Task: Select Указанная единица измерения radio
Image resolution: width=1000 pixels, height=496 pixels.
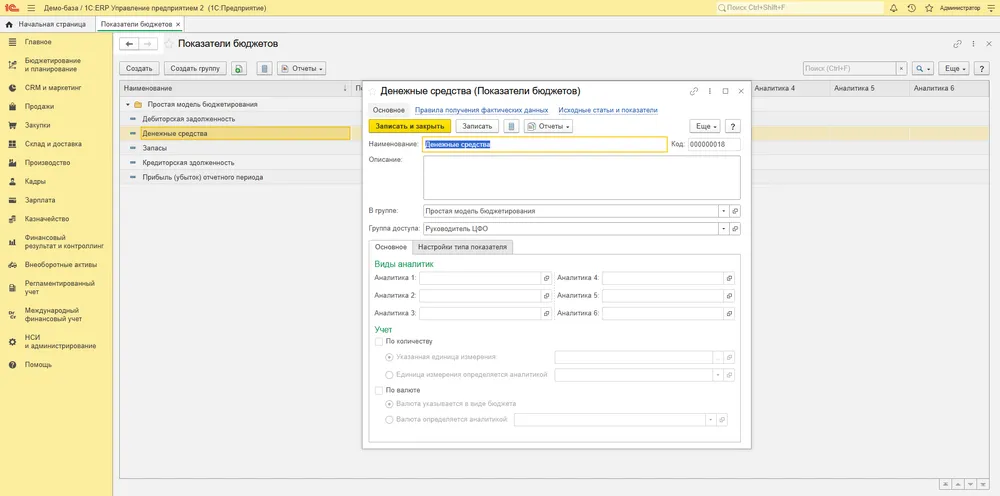Action: click(390, 357)
